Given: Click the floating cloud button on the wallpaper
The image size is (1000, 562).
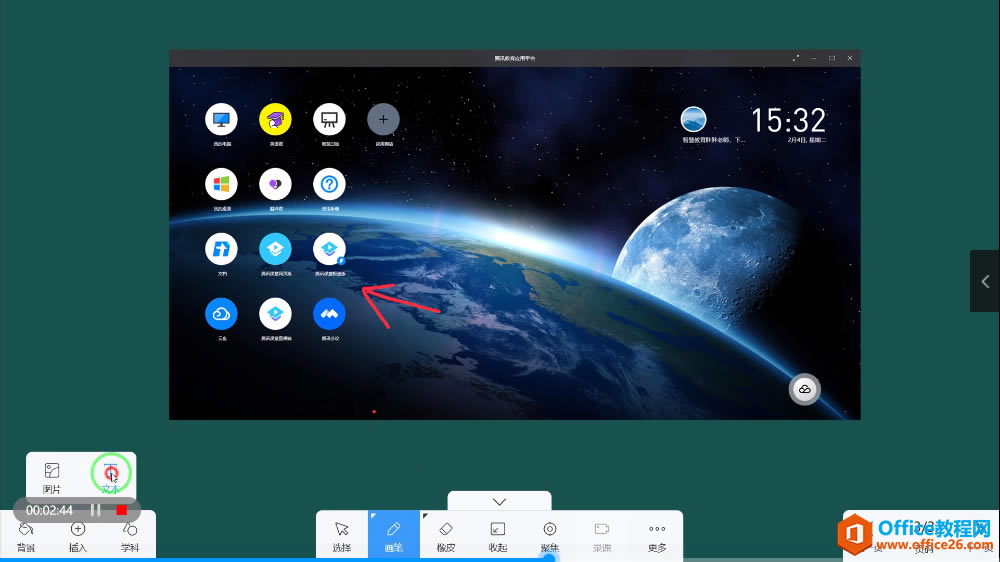Looking at the screenshot, I should tap(805, 389).
